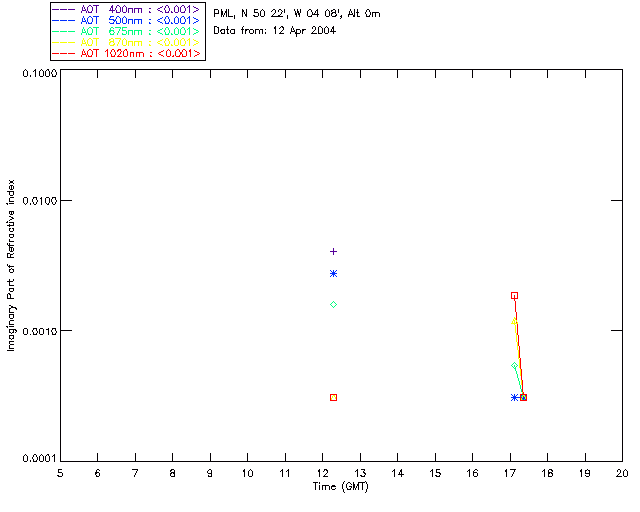
Task: Click the x-axis tick label 13
Action: (x=360, y=473)
